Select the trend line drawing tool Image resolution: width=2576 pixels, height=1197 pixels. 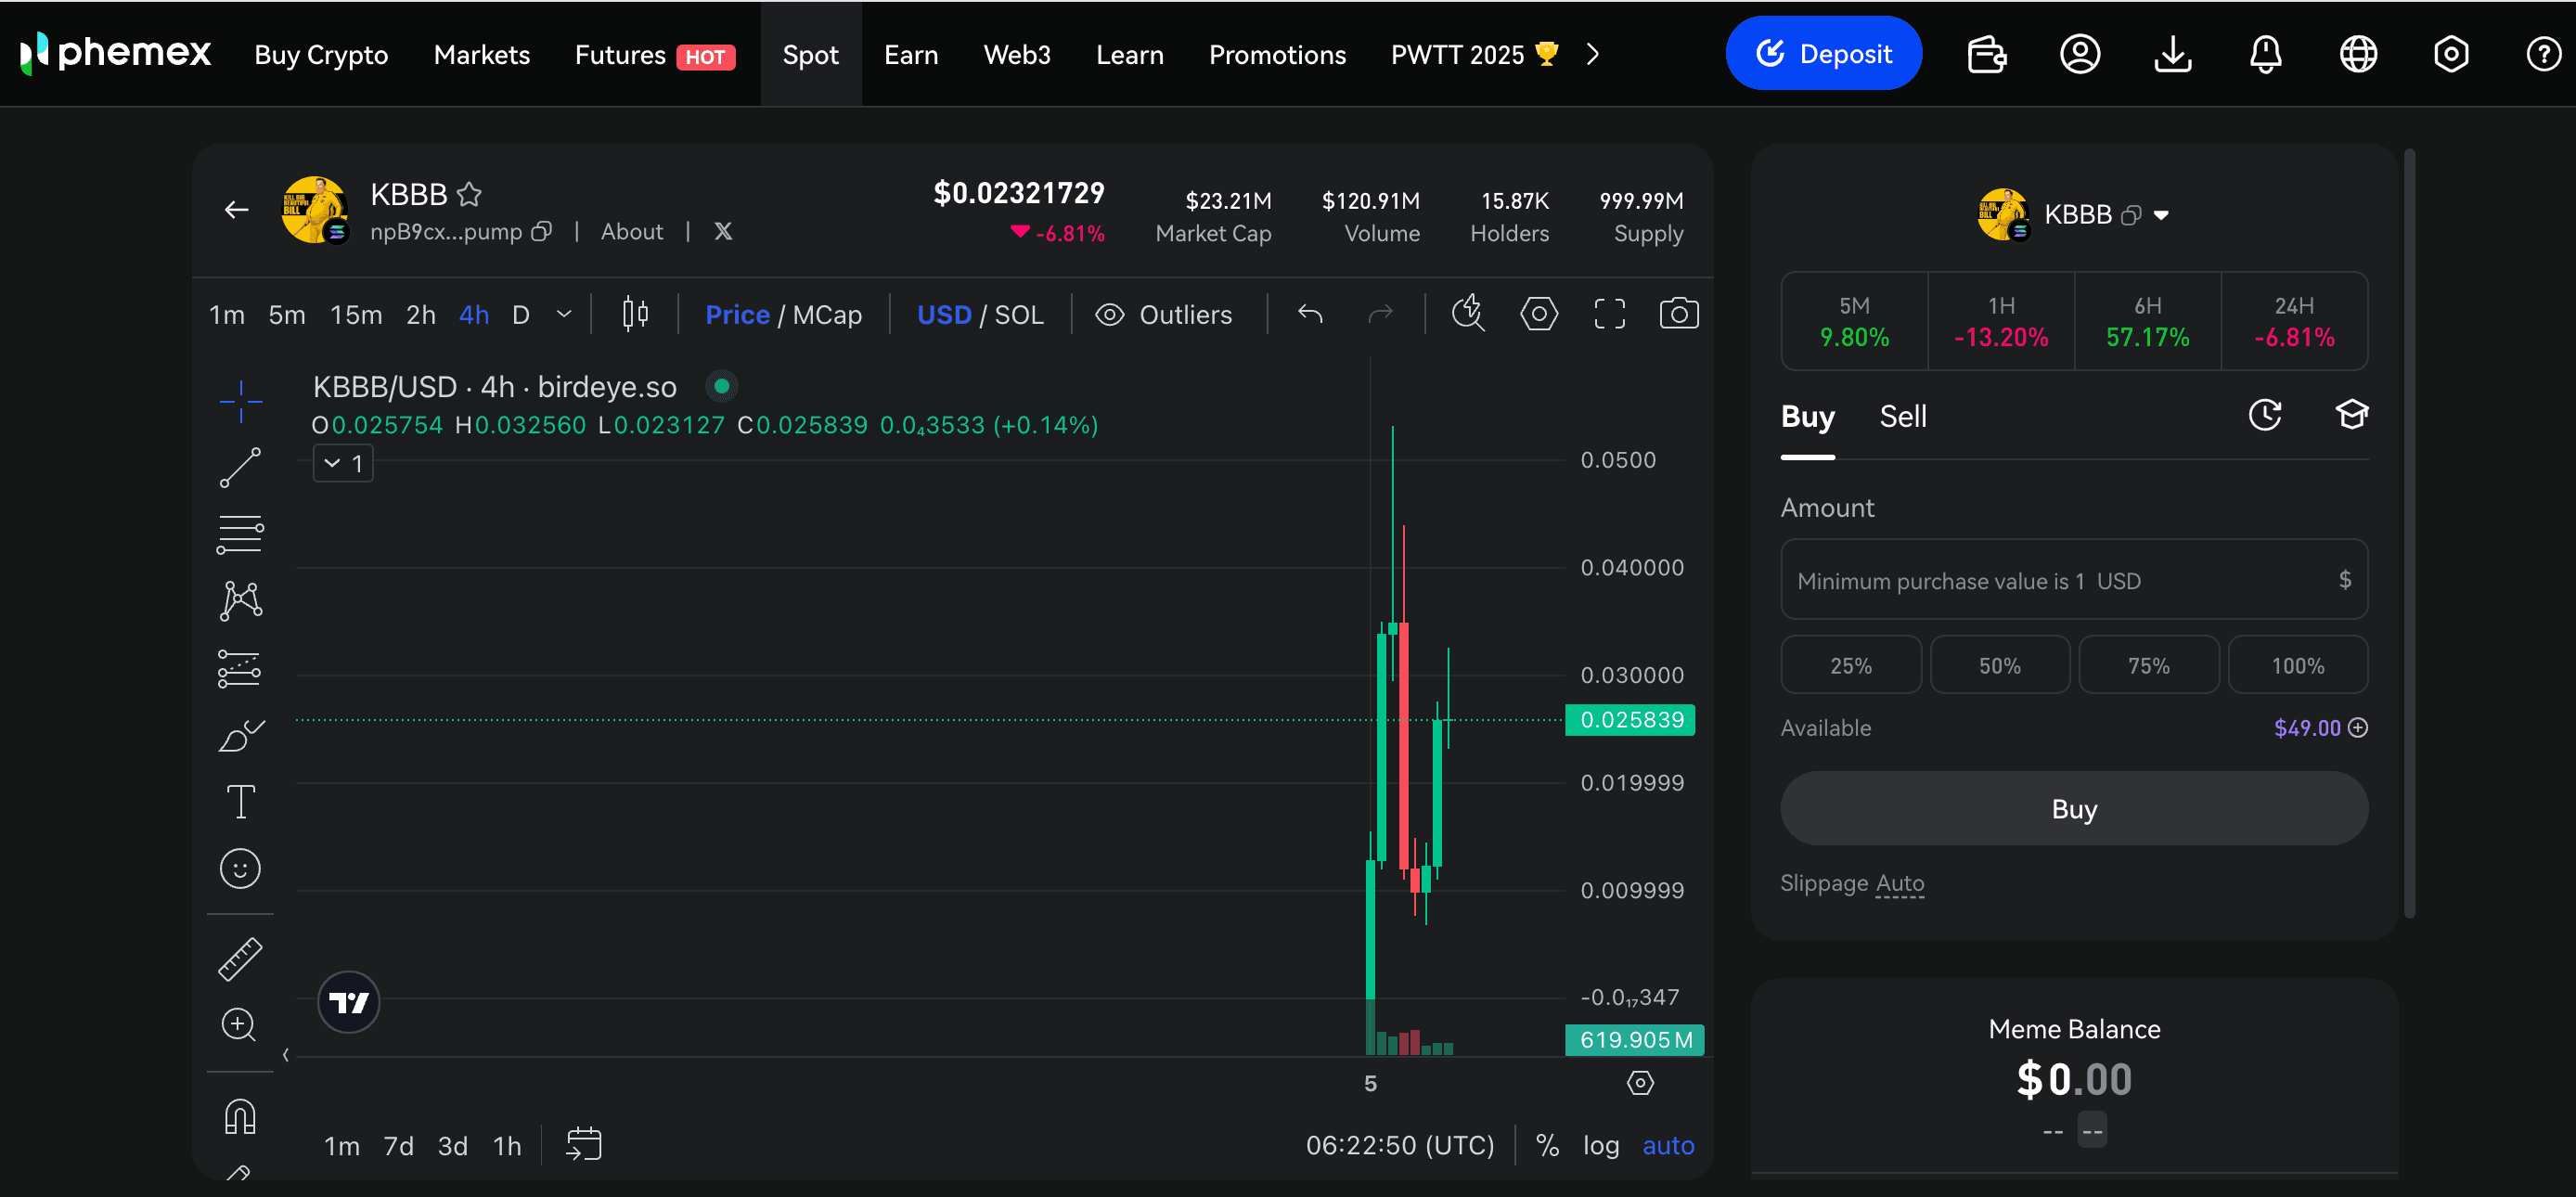(x=240, y=468)
